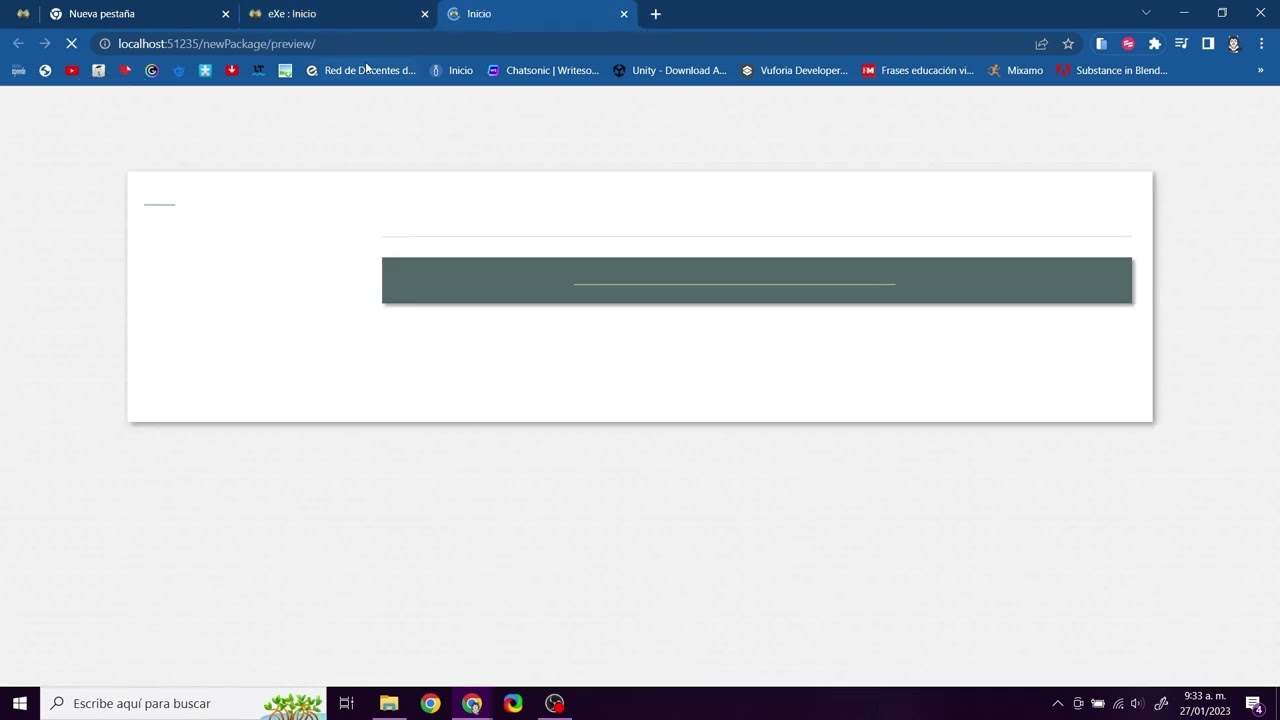Open network Wi-Fi tray icon
The width and height of the screenshot is (1280, 720).
point(1118,703)
